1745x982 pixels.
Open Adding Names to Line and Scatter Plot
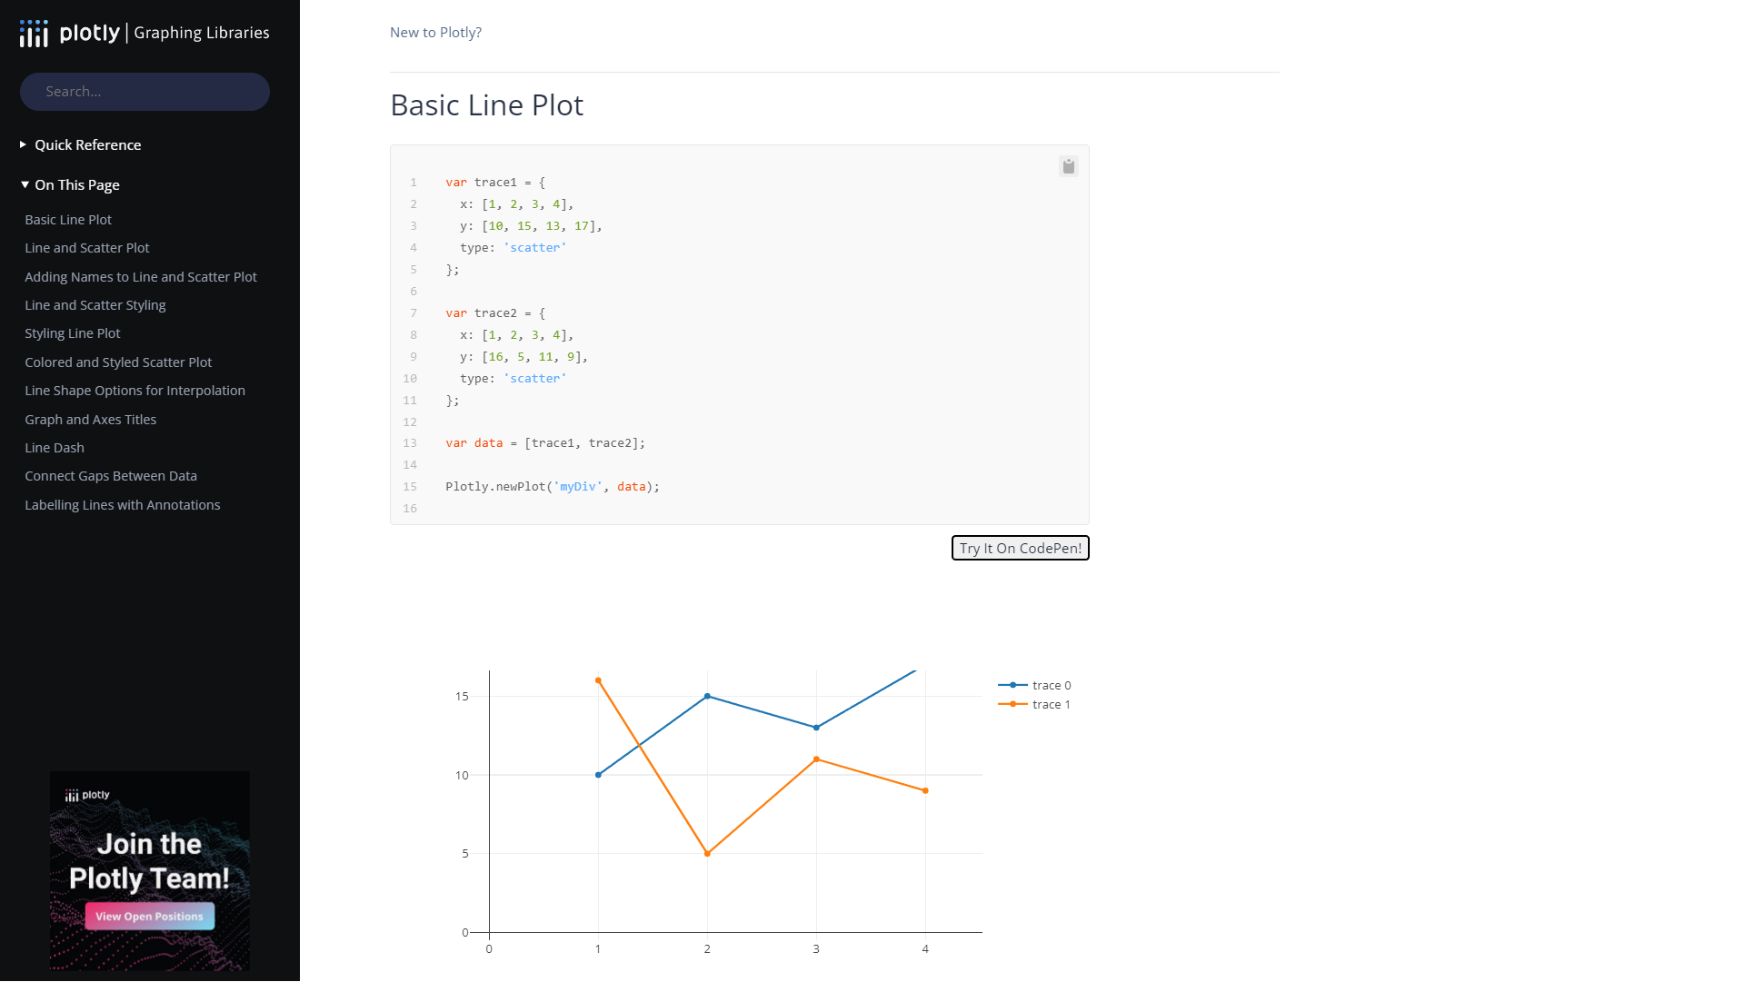140,276
